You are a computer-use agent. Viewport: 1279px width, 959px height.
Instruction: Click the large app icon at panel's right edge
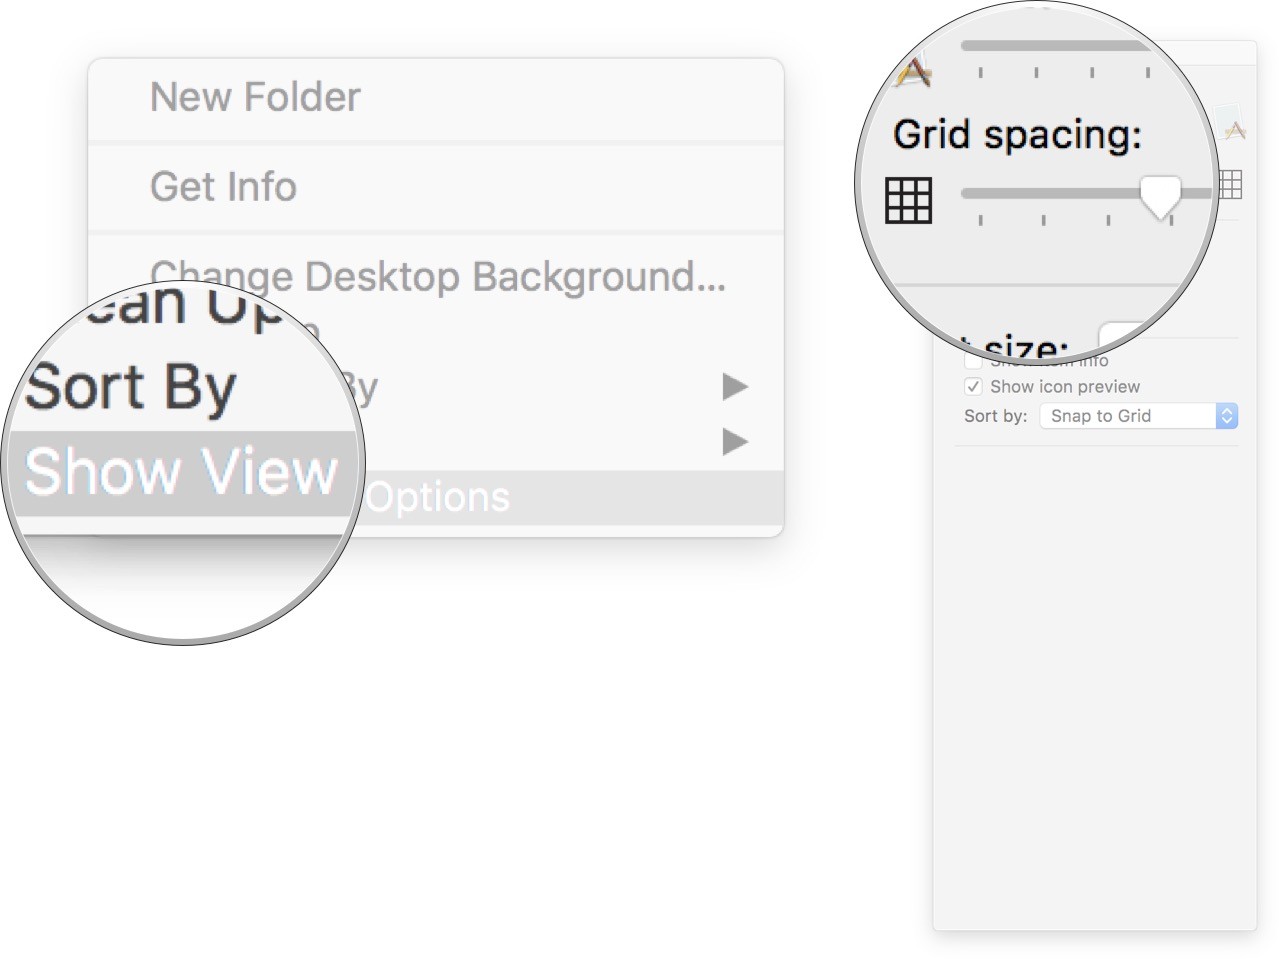(x=1234, y=128)
